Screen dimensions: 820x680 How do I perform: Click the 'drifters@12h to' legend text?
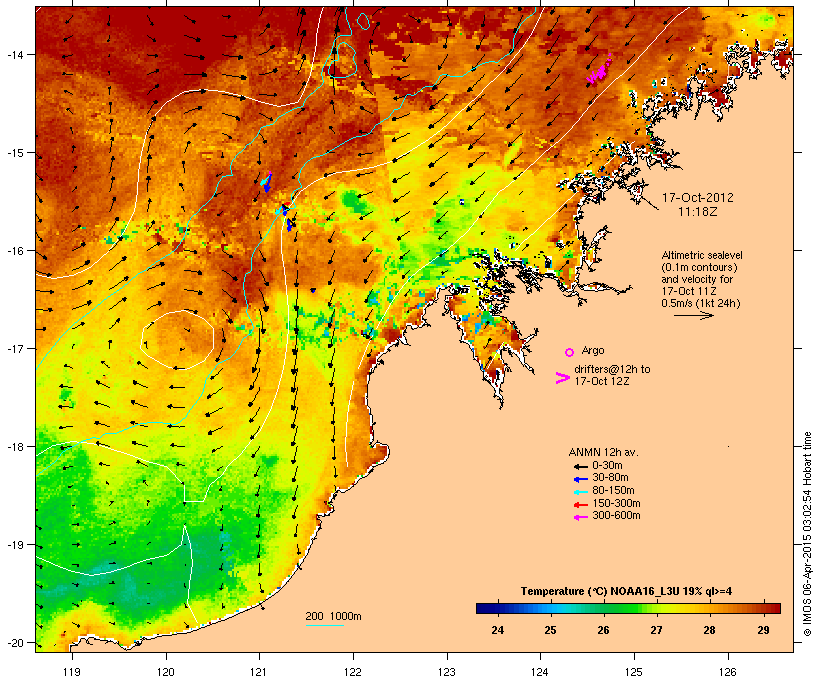(x=612, y=369)
